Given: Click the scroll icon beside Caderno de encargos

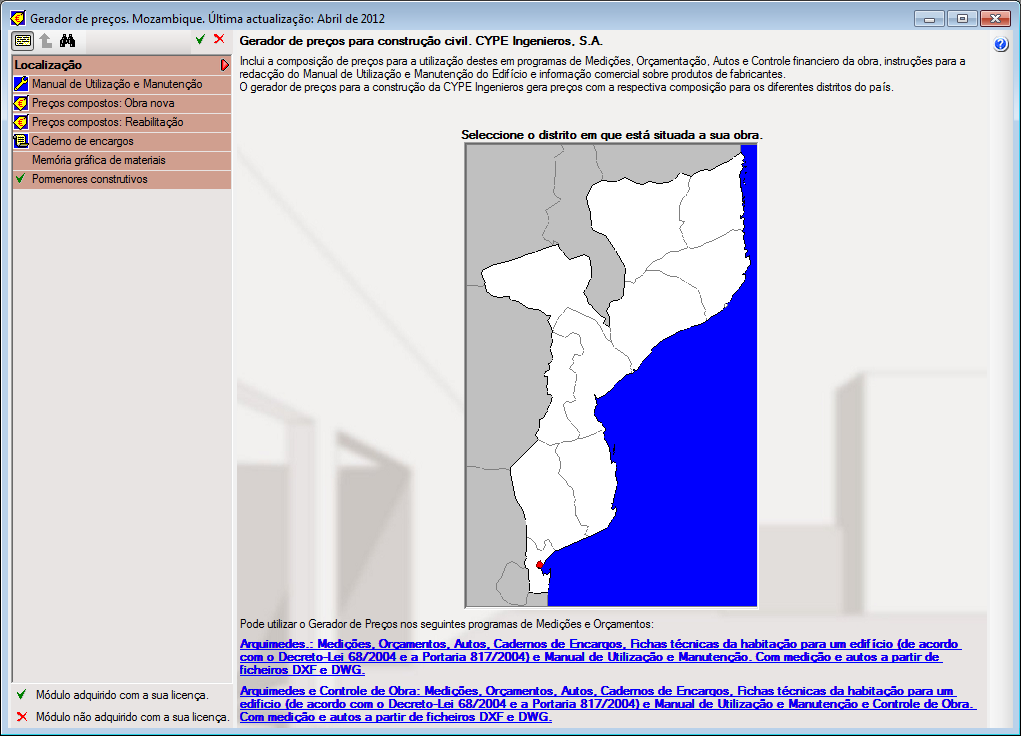Looking at the screenshot, I should [x=21, y=141].
